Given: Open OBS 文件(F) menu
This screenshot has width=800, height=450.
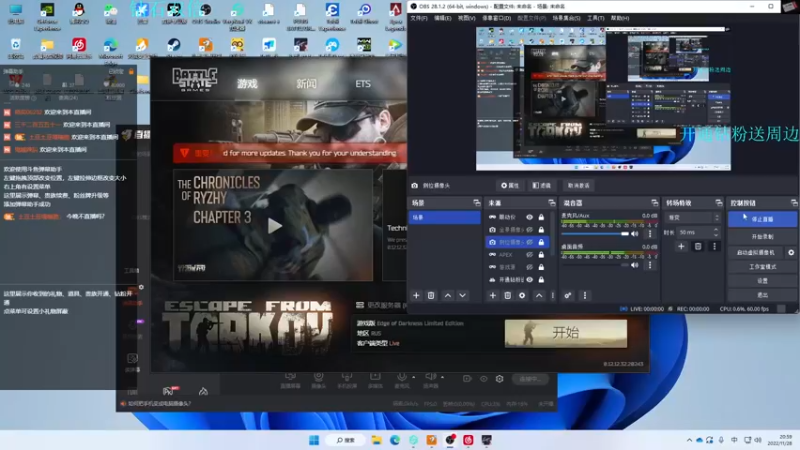Looking at the screenshot, I should pyautogui.click(x=419, y=18).
